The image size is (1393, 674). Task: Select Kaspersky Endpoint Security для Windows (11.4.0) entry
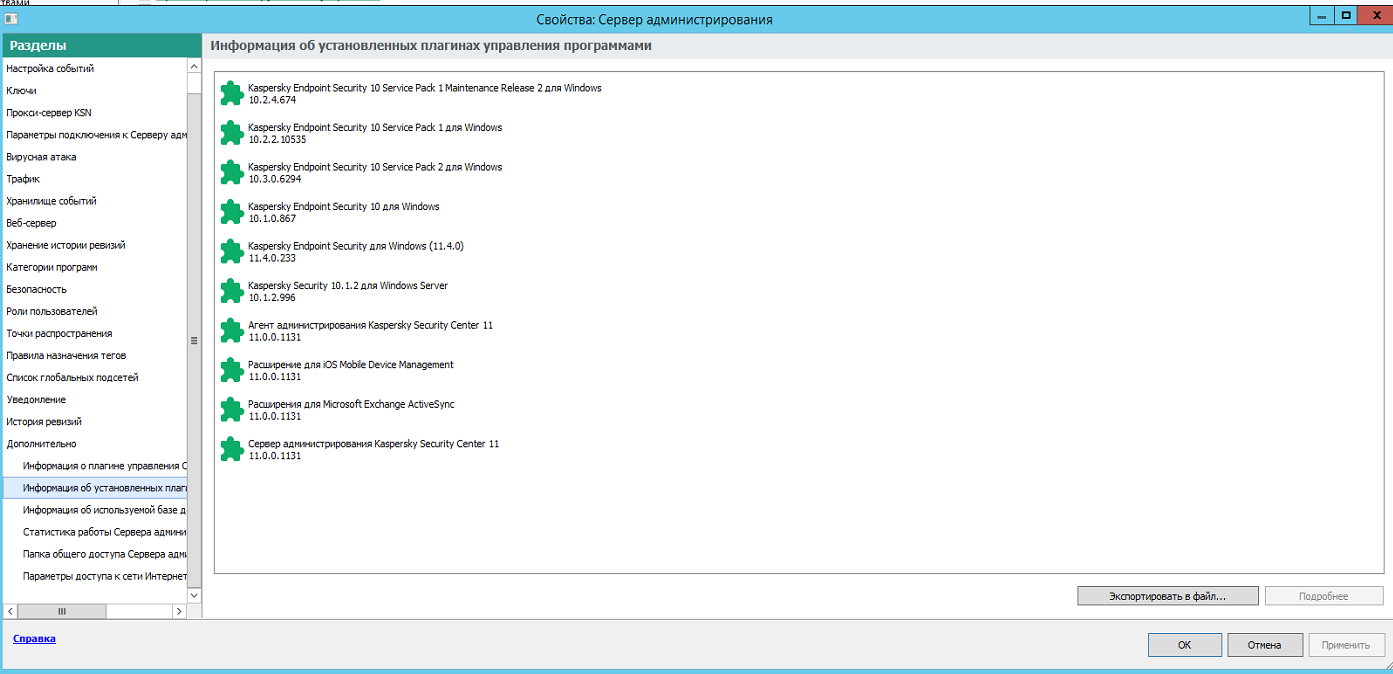[355, 246]
